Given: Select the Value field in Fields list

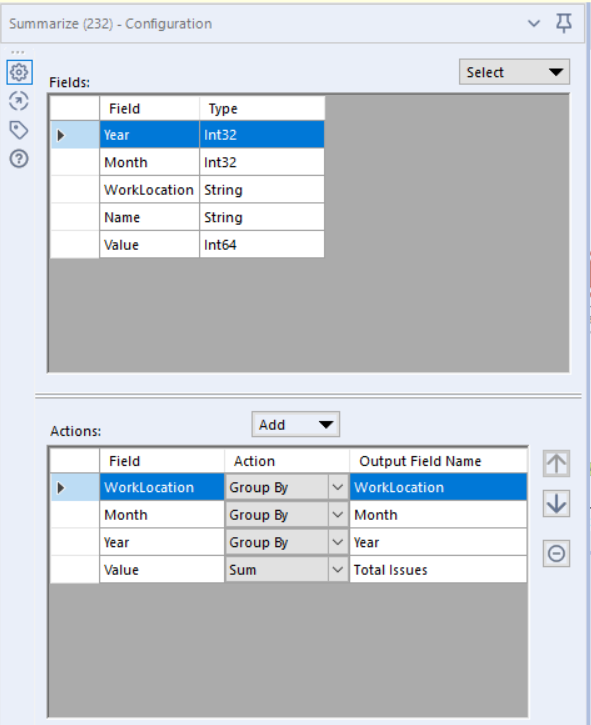Looking at the screenshot, I should pos(149,245).
